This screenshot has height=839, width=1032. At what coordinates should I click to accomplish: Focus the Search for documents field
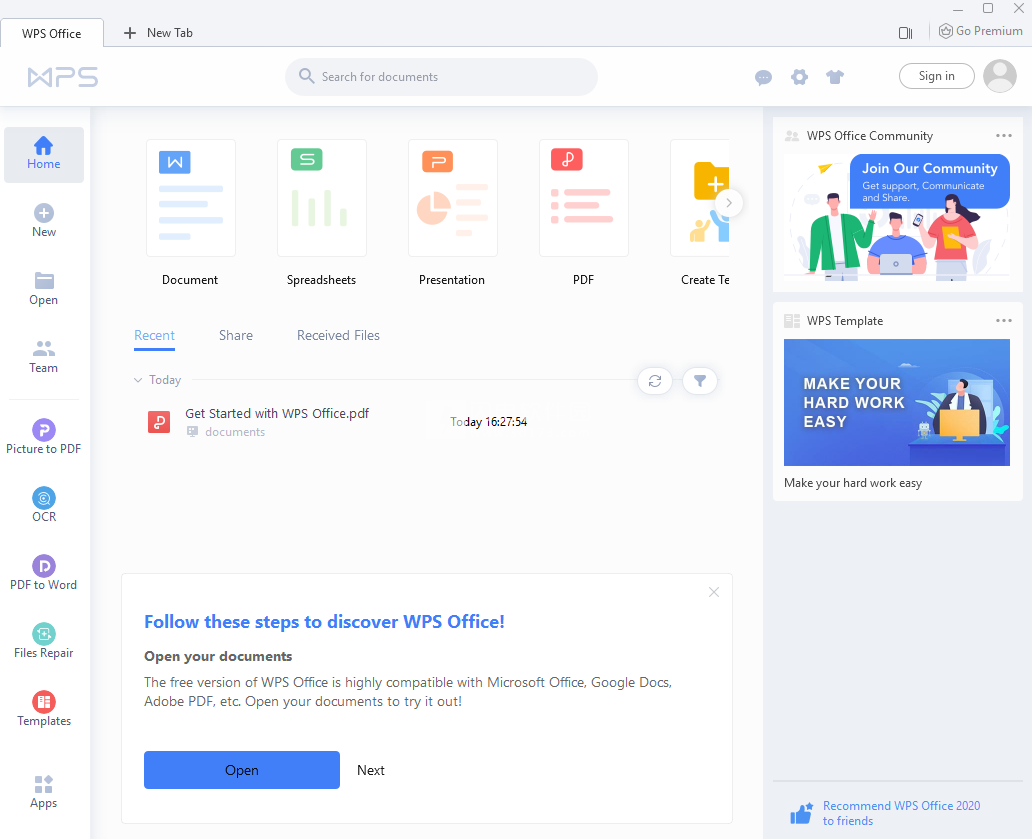pyautogui.click(x=441, y=77)
